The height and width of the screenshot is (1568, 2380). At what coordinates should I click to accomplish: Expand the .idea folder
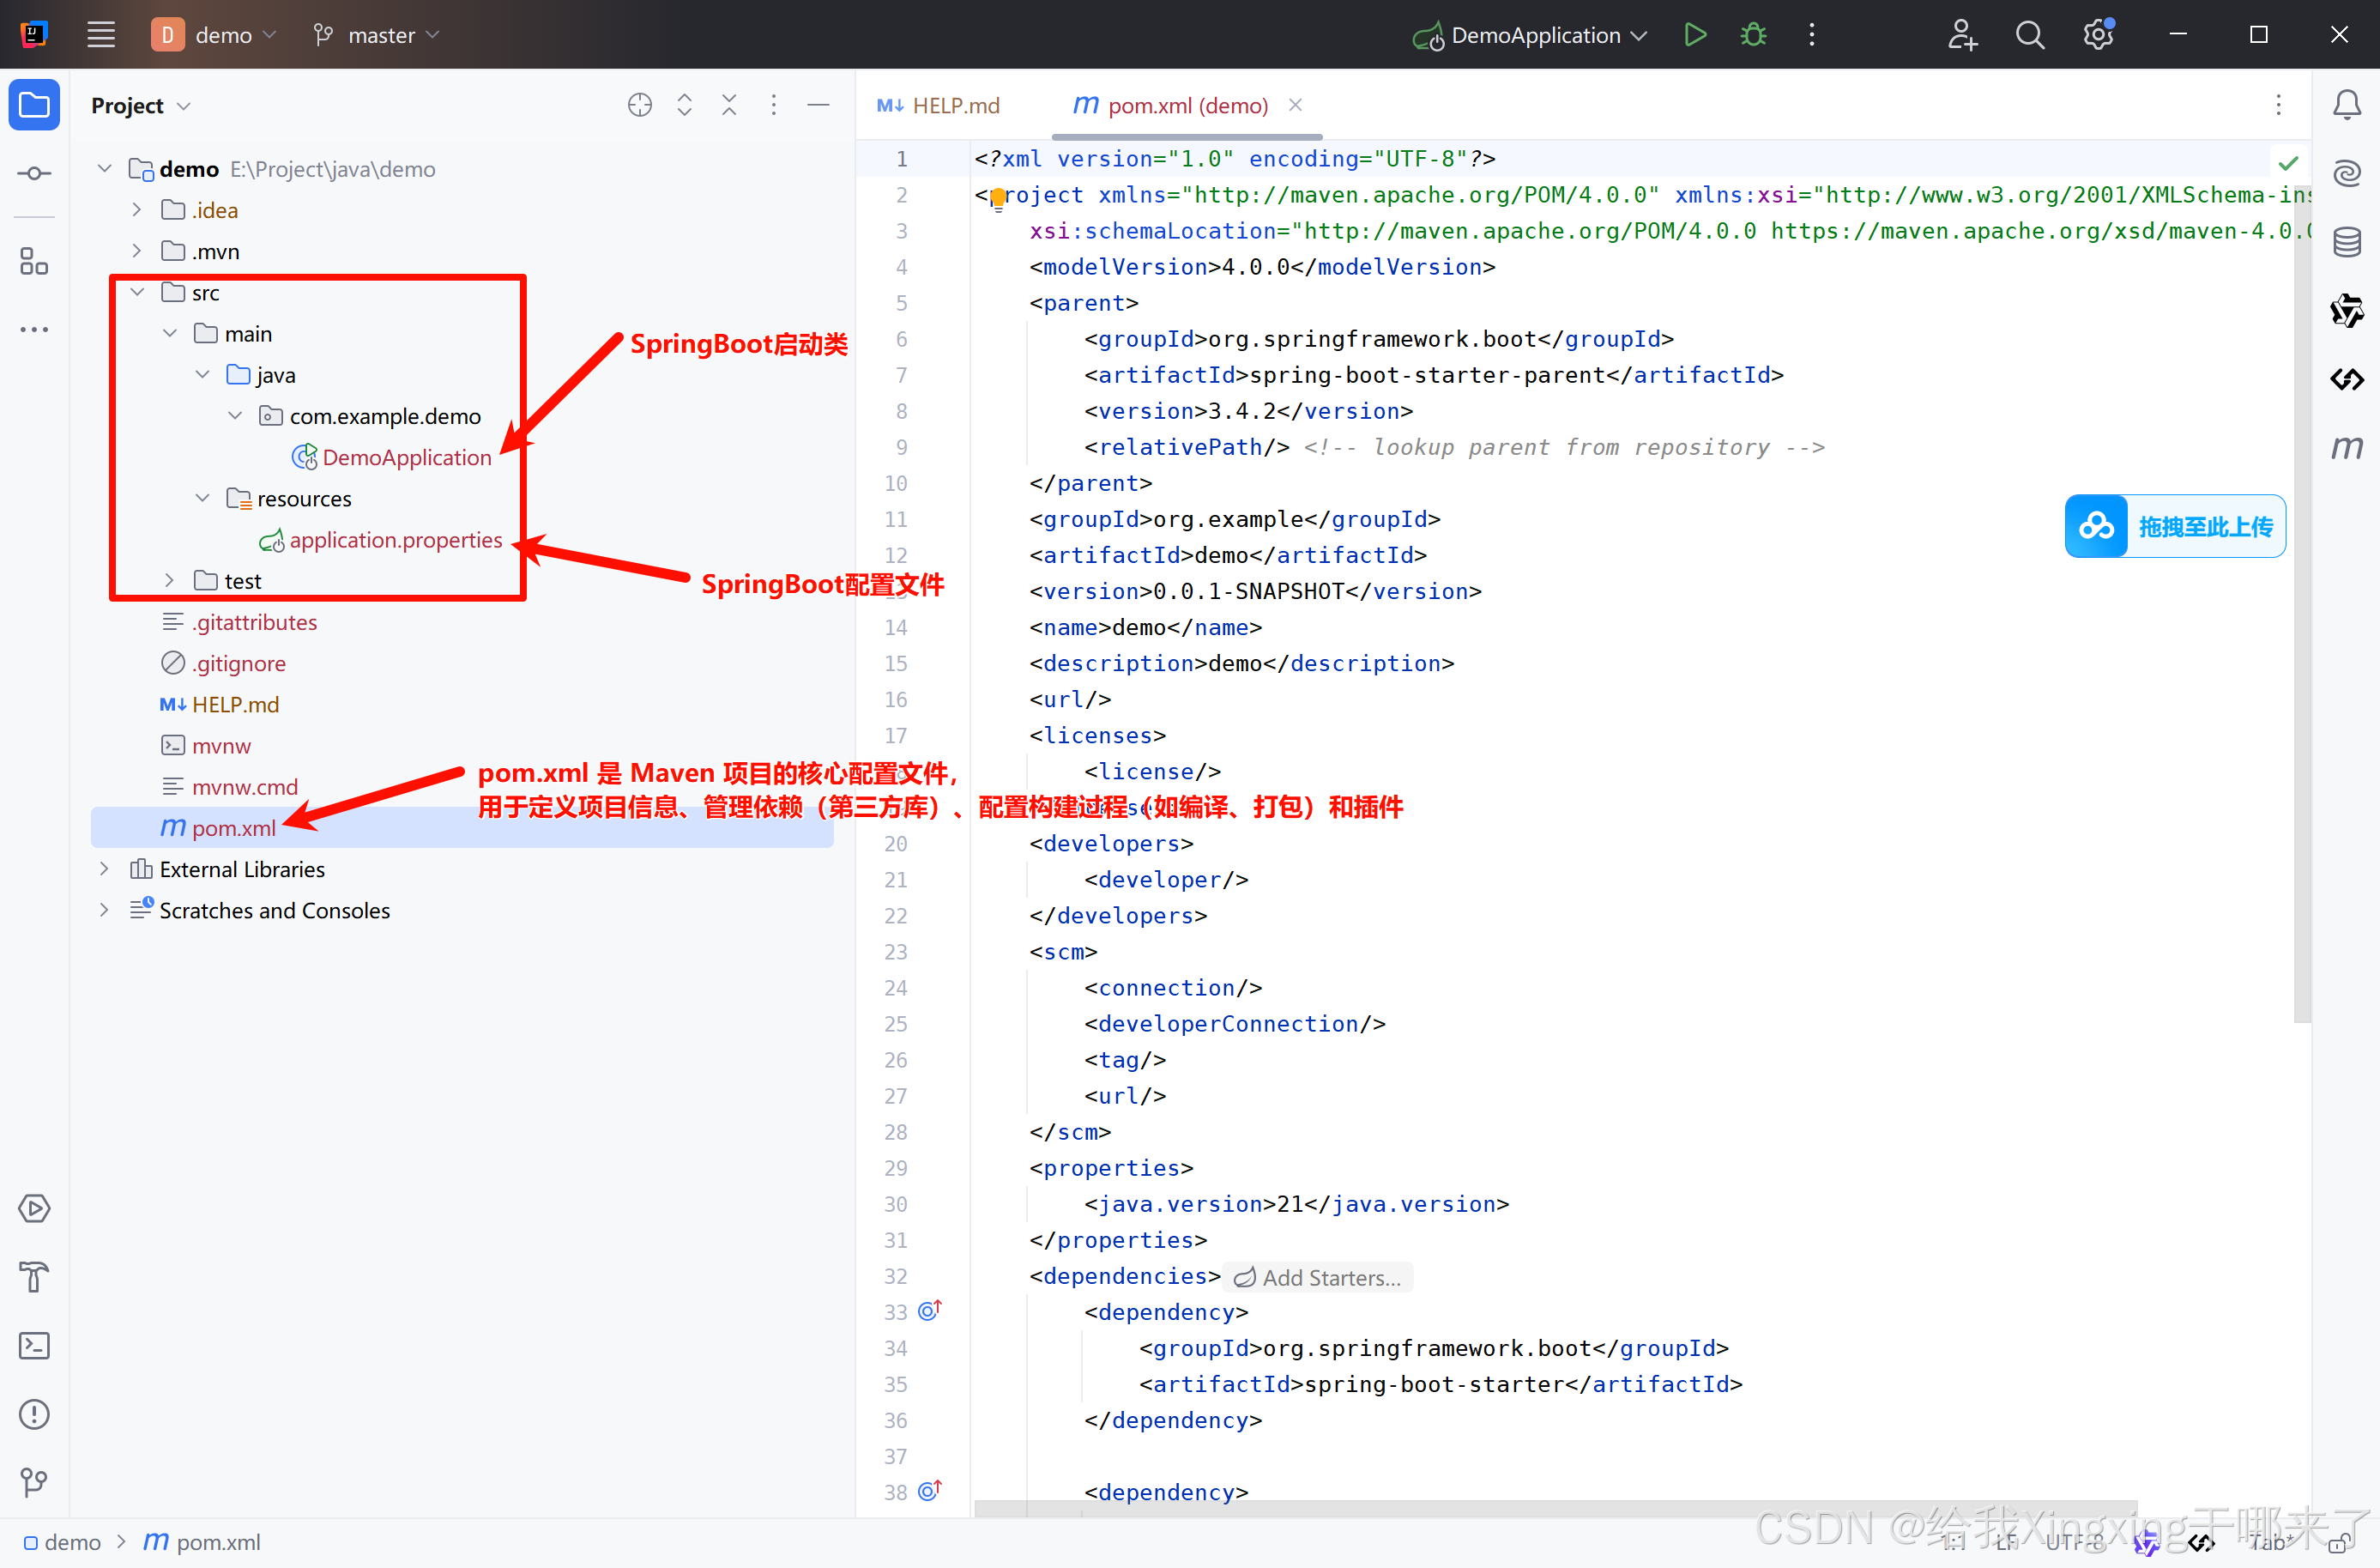click(138, 210)
